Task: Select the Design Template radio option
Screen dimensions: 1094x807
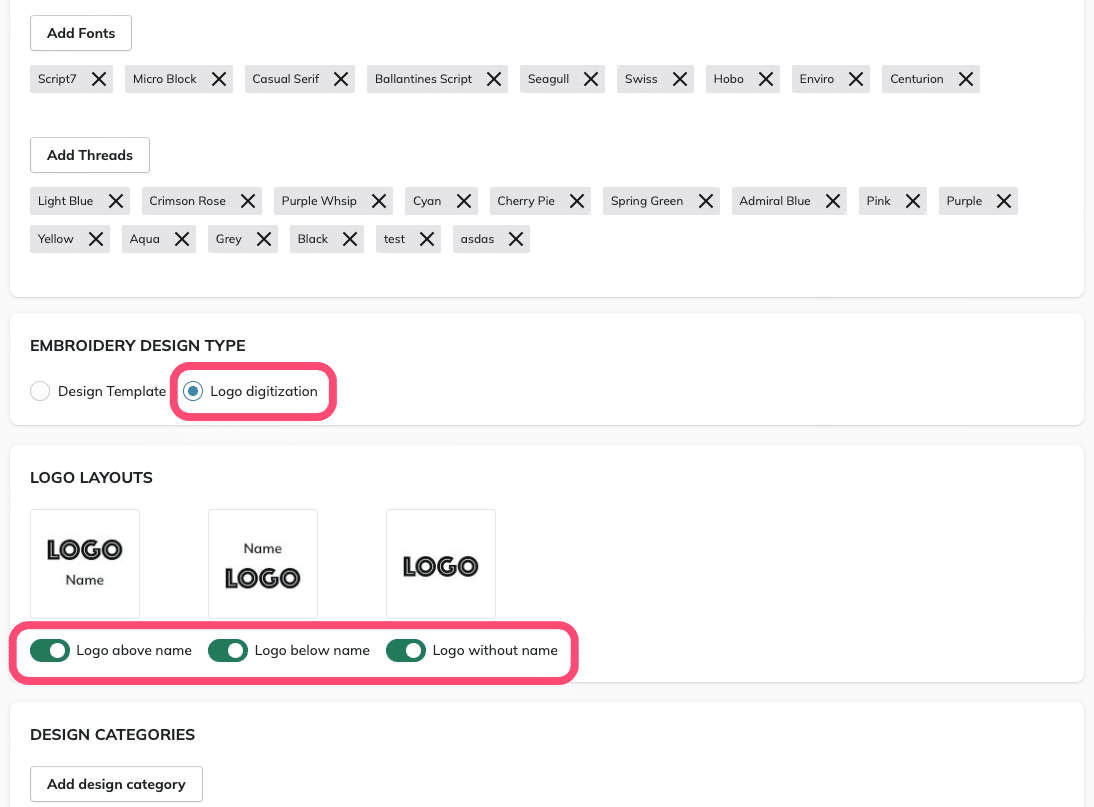Action: pyautogui.click(x=40, y=391)
